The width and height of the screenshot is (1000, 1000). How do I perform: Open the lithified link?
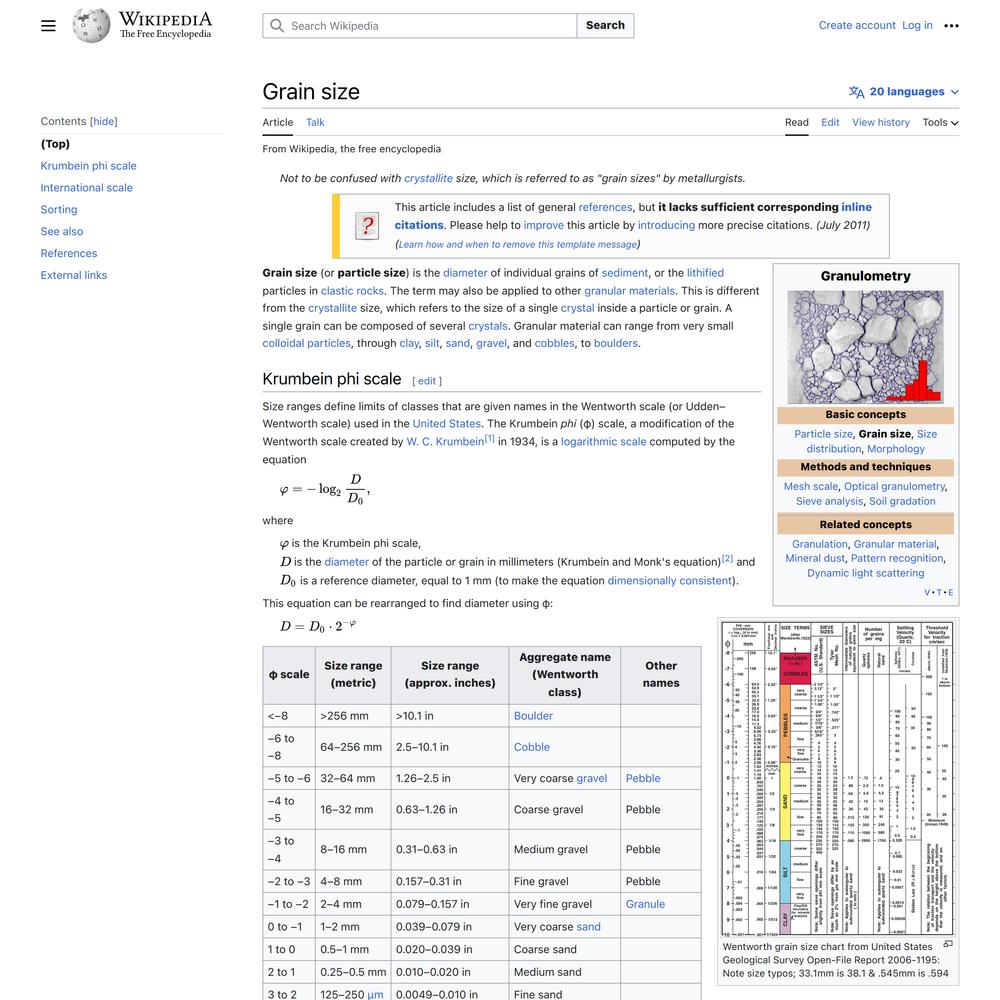[x=705, y=273]
